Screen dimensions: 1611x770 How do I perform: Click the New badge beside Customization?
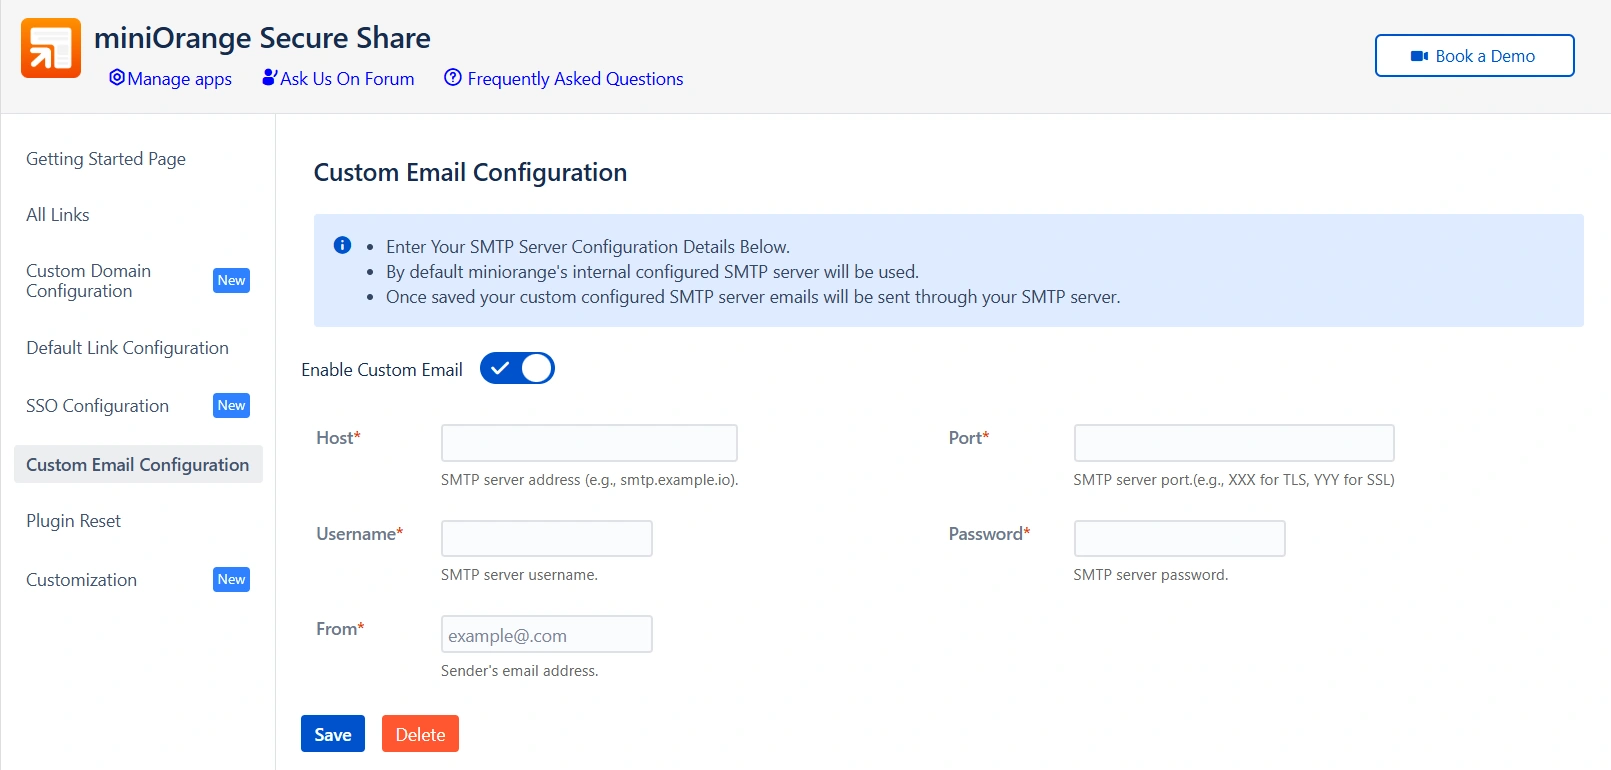point(231,579)
